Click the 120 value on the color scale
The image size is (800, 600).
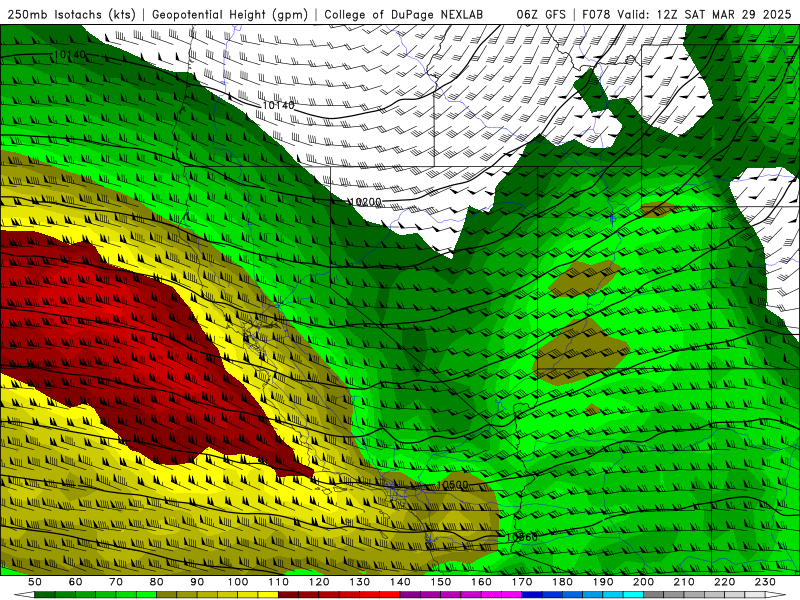pos(319,582)
